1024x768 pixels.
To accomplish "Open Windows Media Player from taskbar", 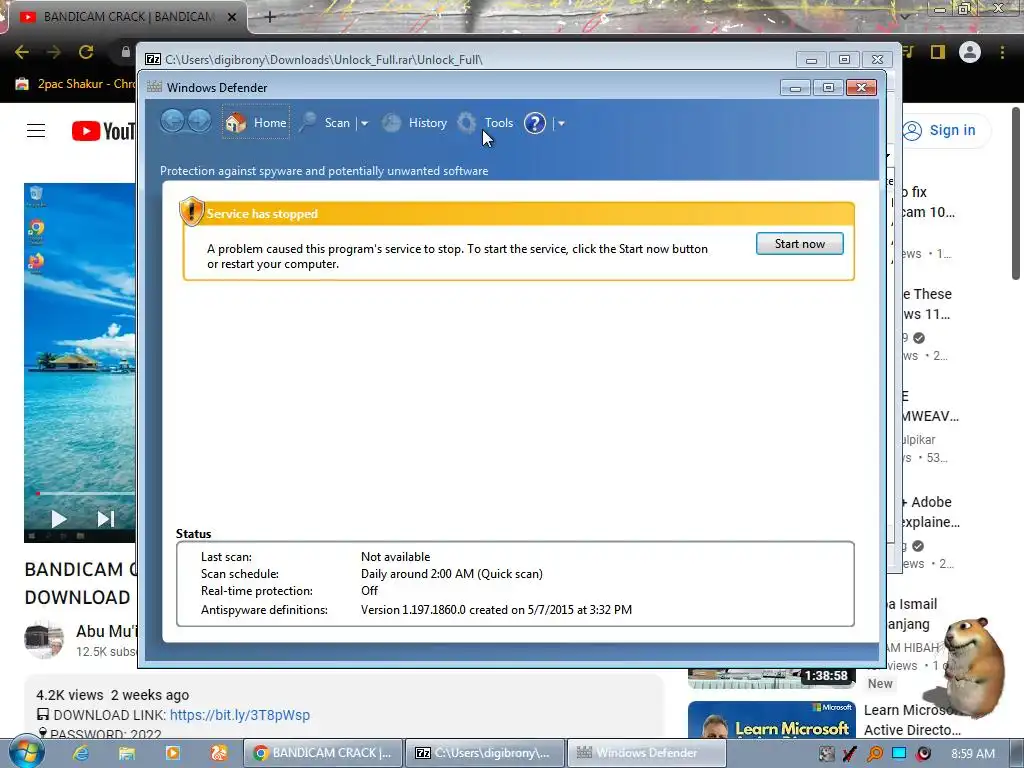I will [x=172, y=753].
